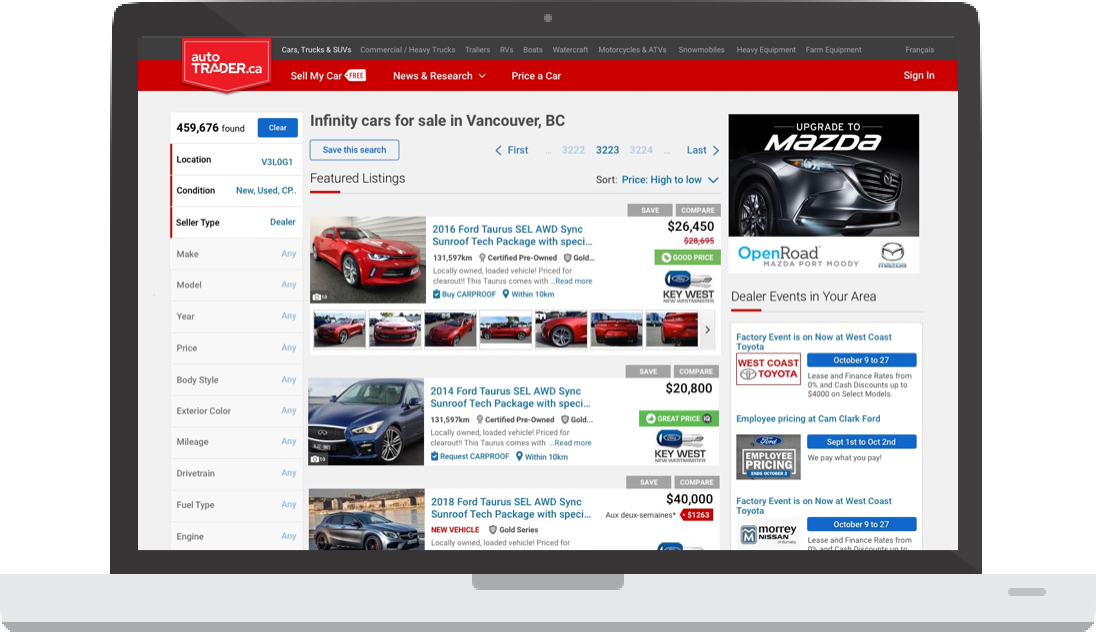Click SAVE on the 2014 Ford Taurus listing
The height and width of the screenshot is (632, 1096).
point(648,371)
